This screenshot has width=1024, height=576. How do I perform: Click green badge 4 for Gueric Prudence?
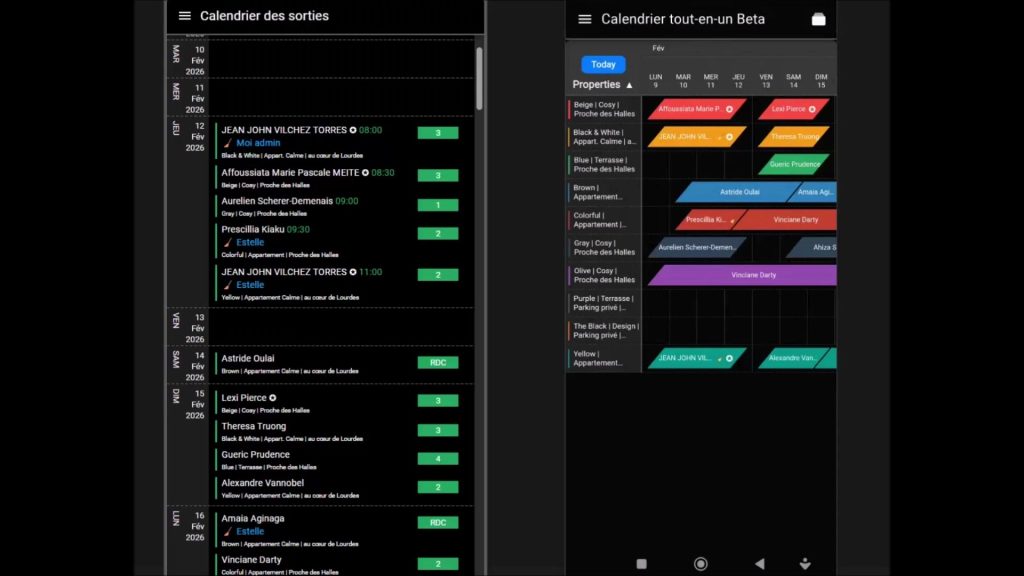[x=437, y=459]
